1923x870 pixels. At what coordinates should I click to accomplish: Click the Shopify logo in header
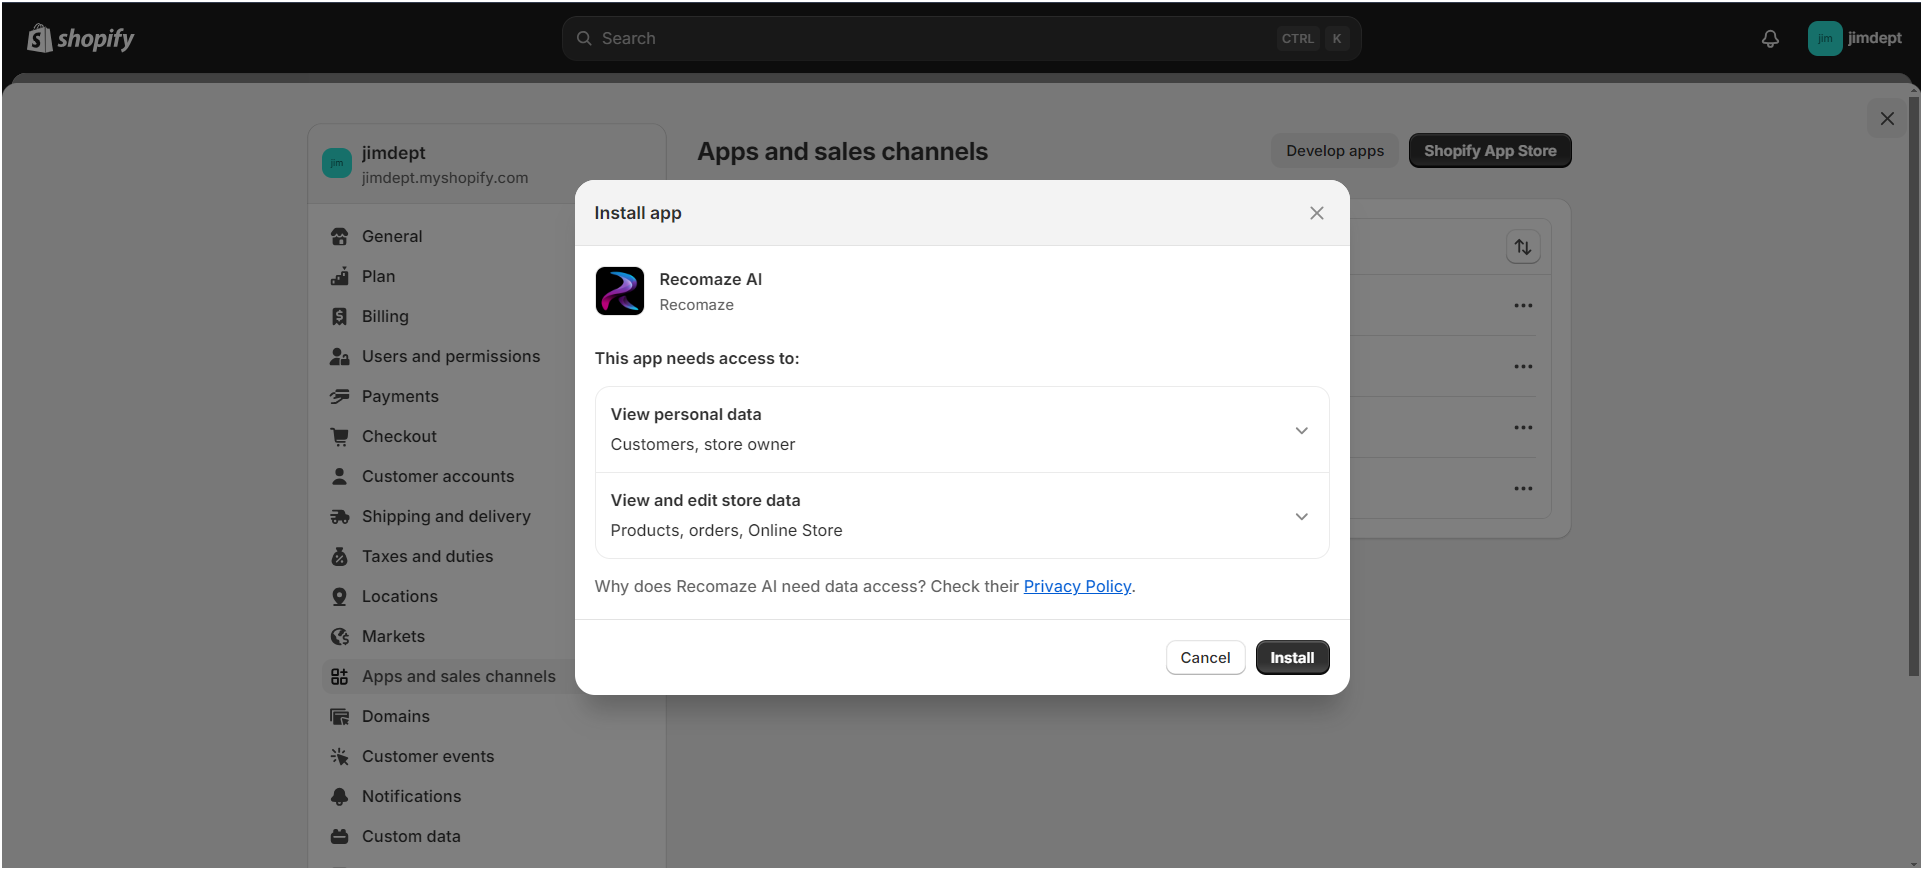(80, 38)
